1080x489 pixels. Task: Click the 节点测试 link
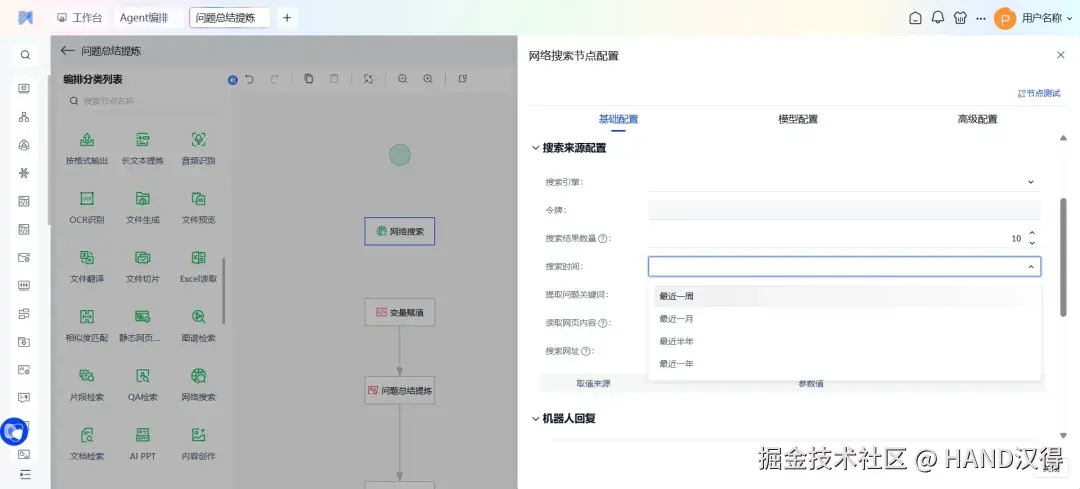click(x=1039, y=93)
